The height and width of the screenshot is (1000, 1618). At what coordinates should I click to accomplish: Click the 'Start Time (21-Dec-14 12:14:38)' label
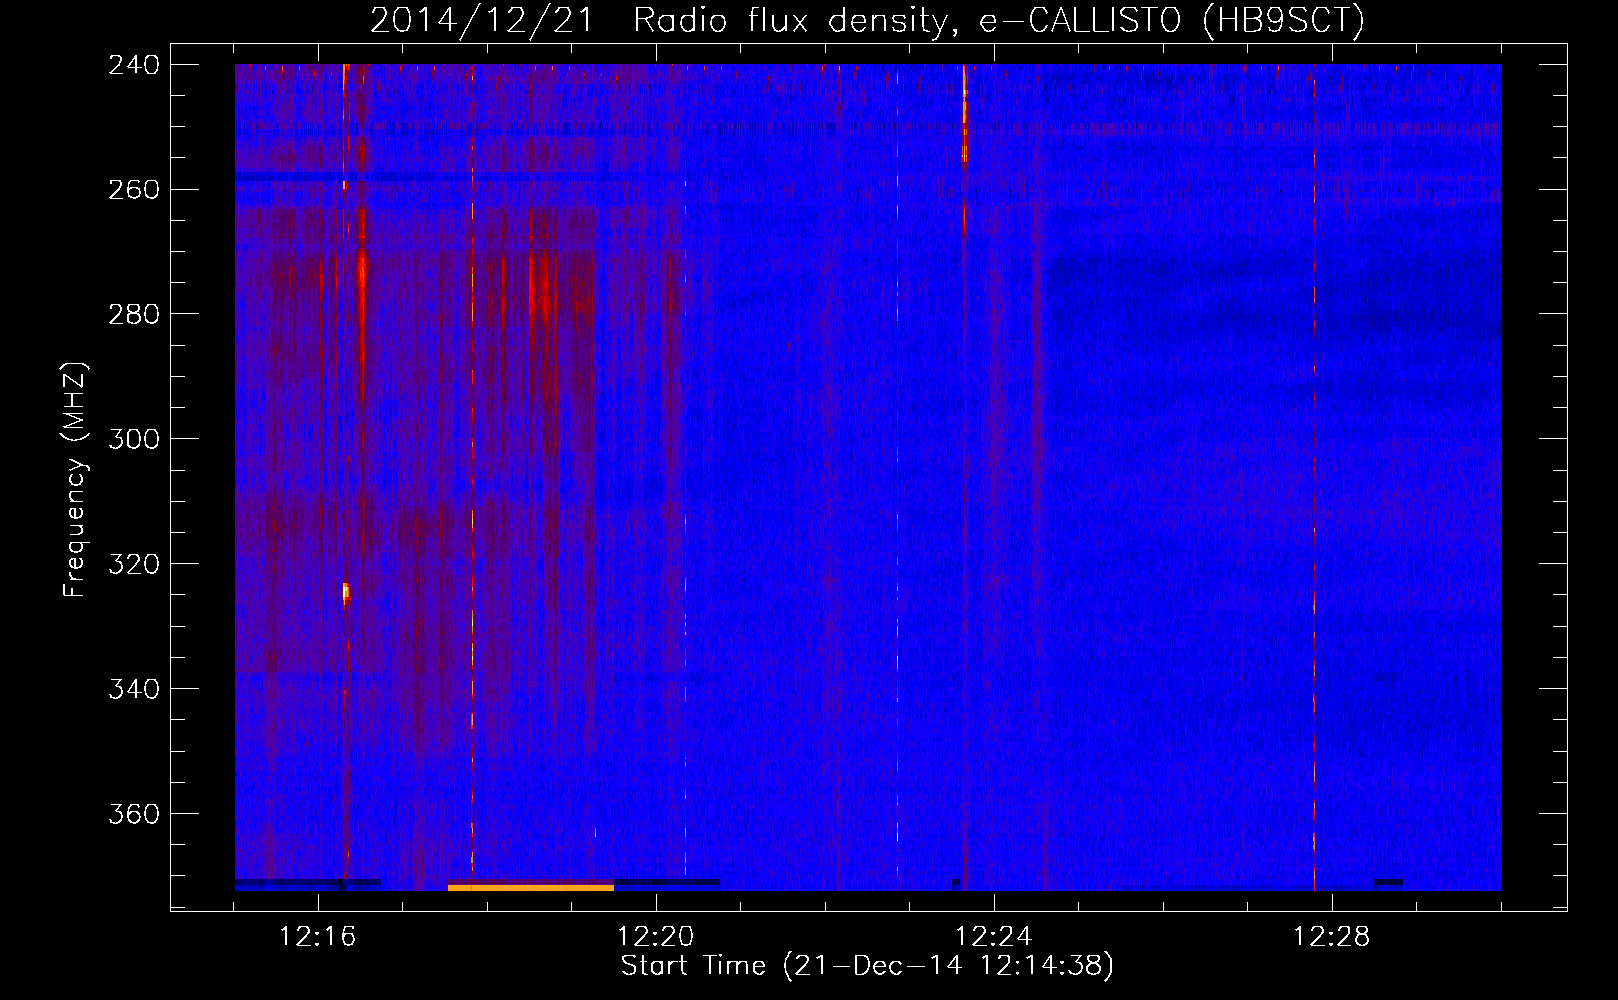point(867,966)
